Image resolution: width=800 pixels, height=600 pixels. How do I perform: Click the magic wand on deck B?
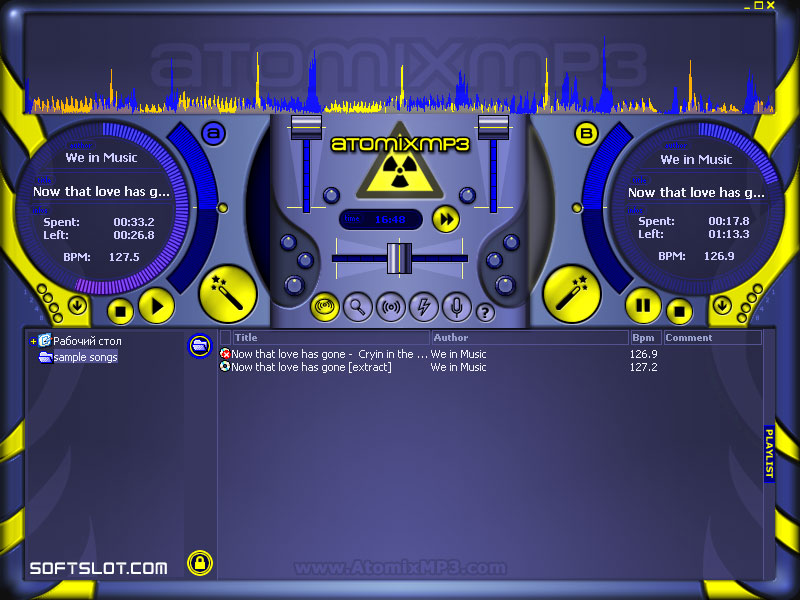pyautogui.click(x=572, y=293)
